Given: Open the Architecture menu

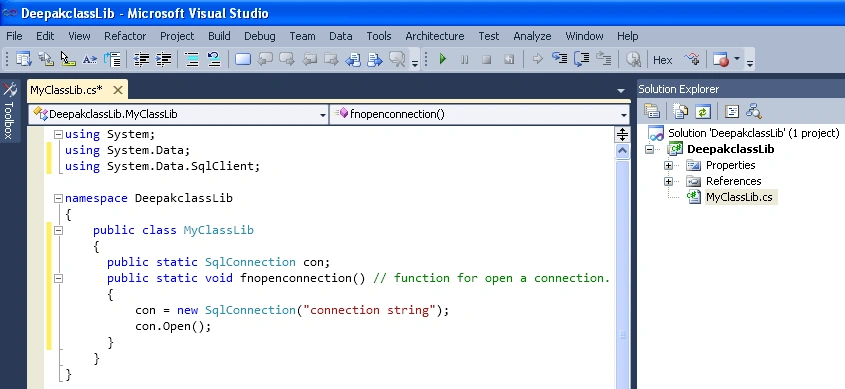Looking at the screenshot, I should [434, 36].
